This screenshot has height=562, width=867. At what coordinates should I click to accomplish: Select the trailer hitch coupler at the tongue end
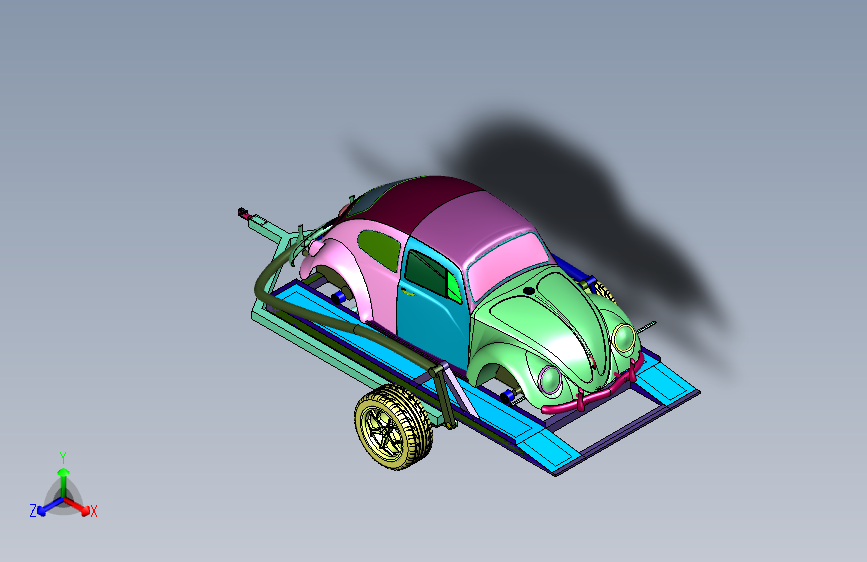244,213
